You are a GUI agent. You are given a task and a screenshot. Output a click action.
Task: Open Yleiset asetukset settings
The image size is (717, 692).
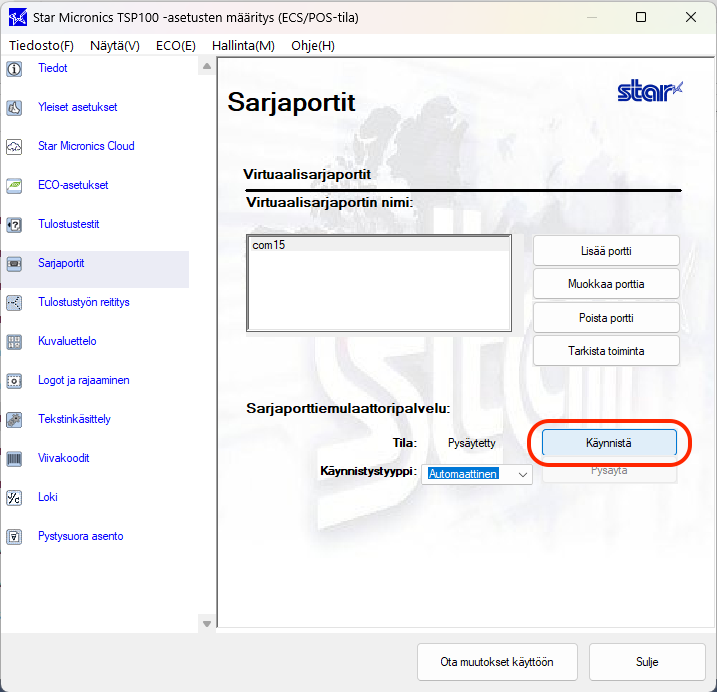tap(78, 107)
